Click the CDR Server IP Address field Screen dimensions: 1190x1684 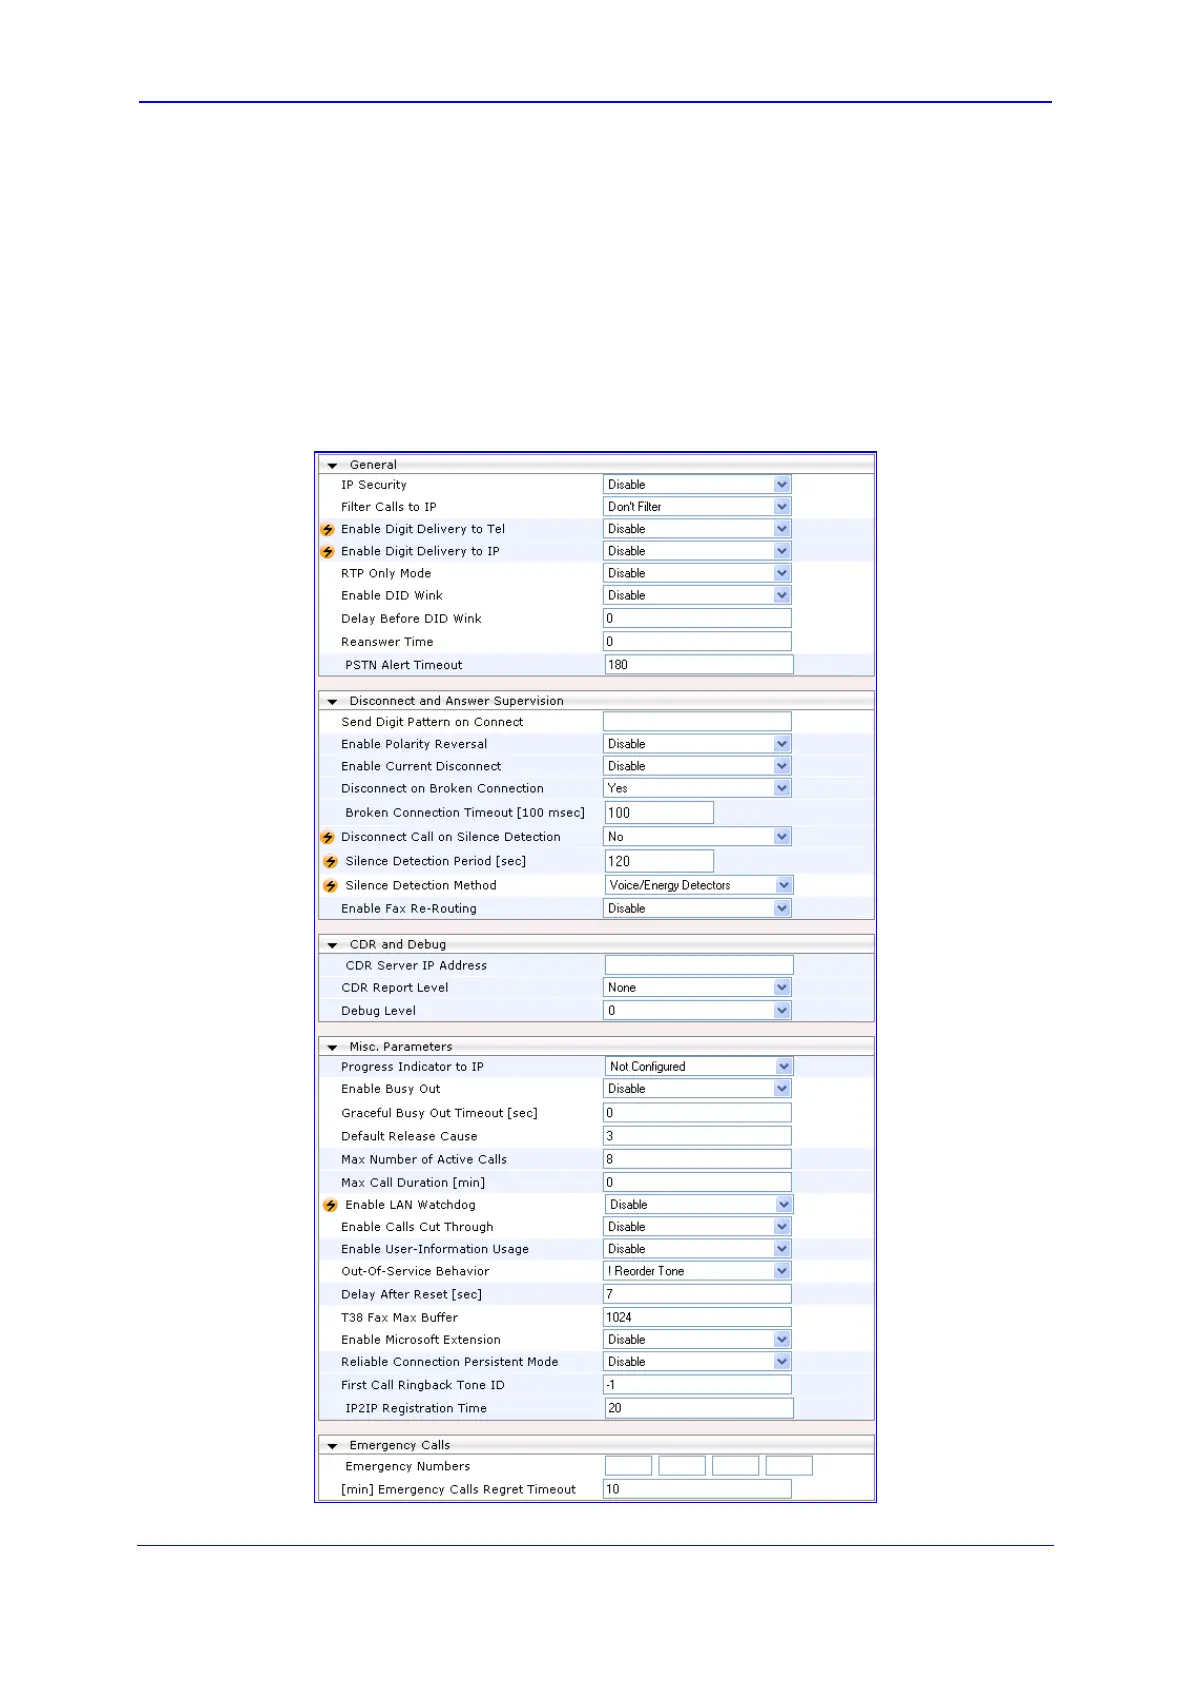(x=699, y=965)
